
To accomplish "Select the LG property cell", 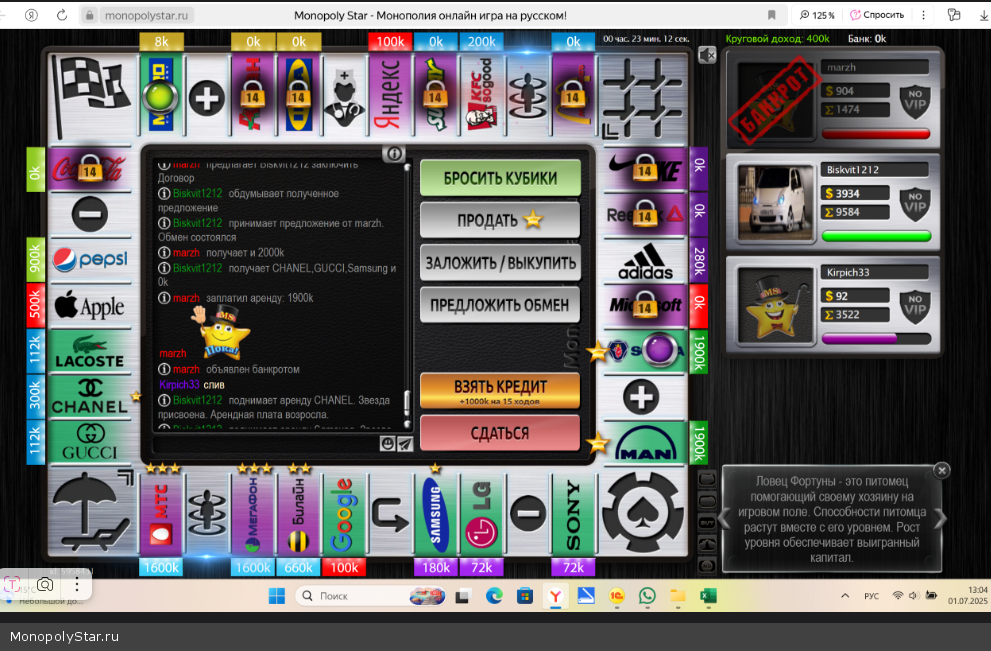I will [482, 514].
